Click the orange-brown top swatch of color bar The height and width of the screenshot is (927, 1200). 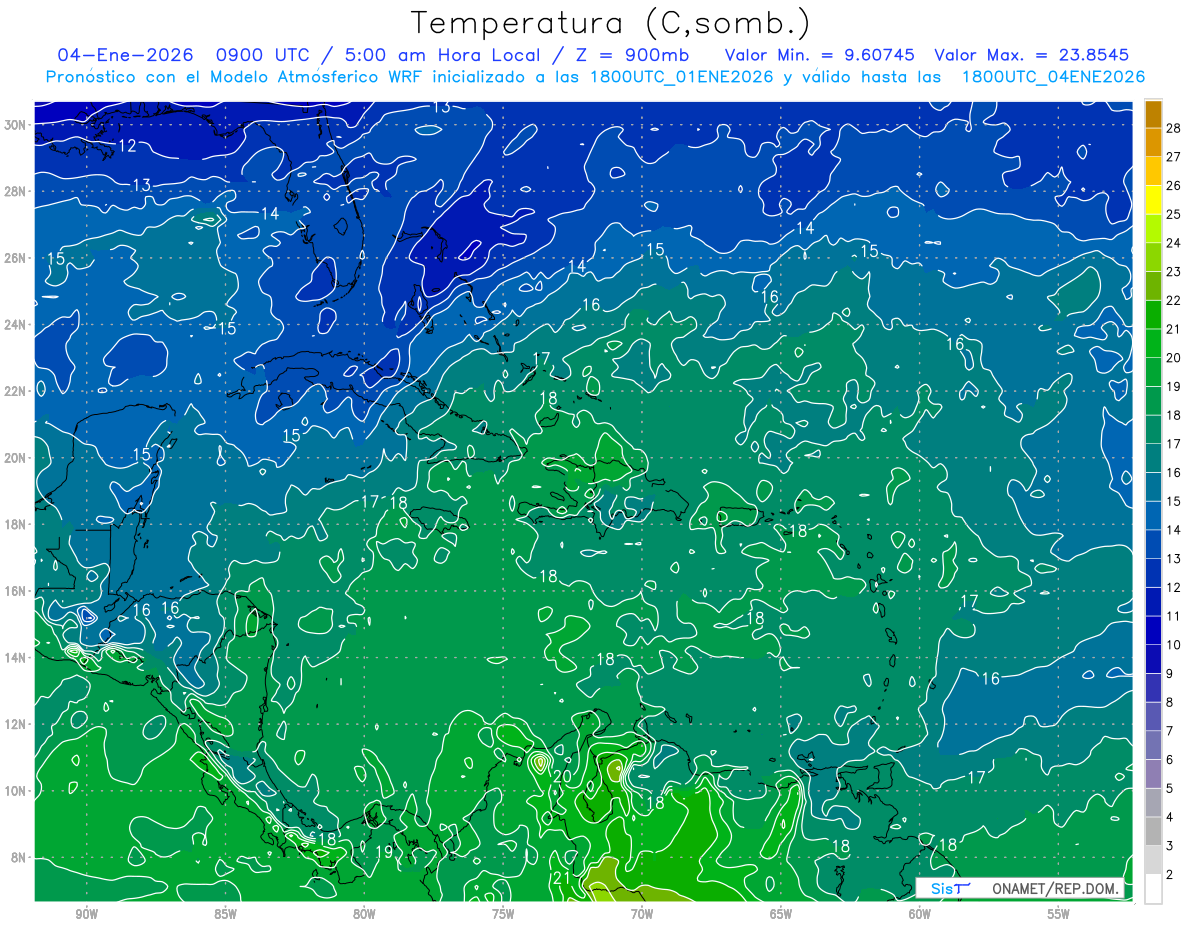[x=1153, y=114]
